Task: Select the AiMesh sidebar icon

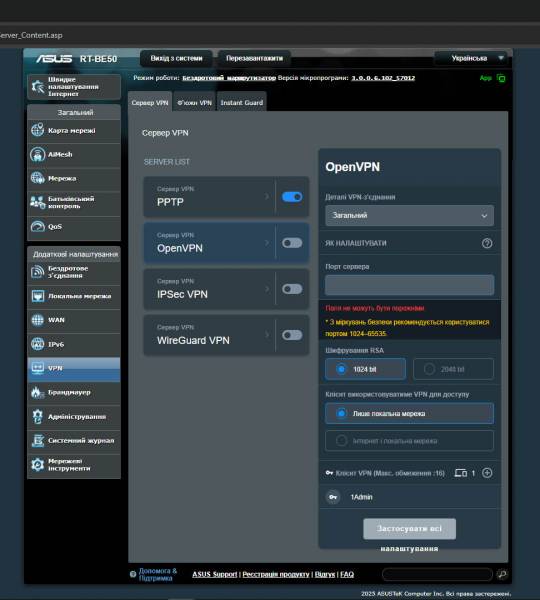Action: (38, 154)
